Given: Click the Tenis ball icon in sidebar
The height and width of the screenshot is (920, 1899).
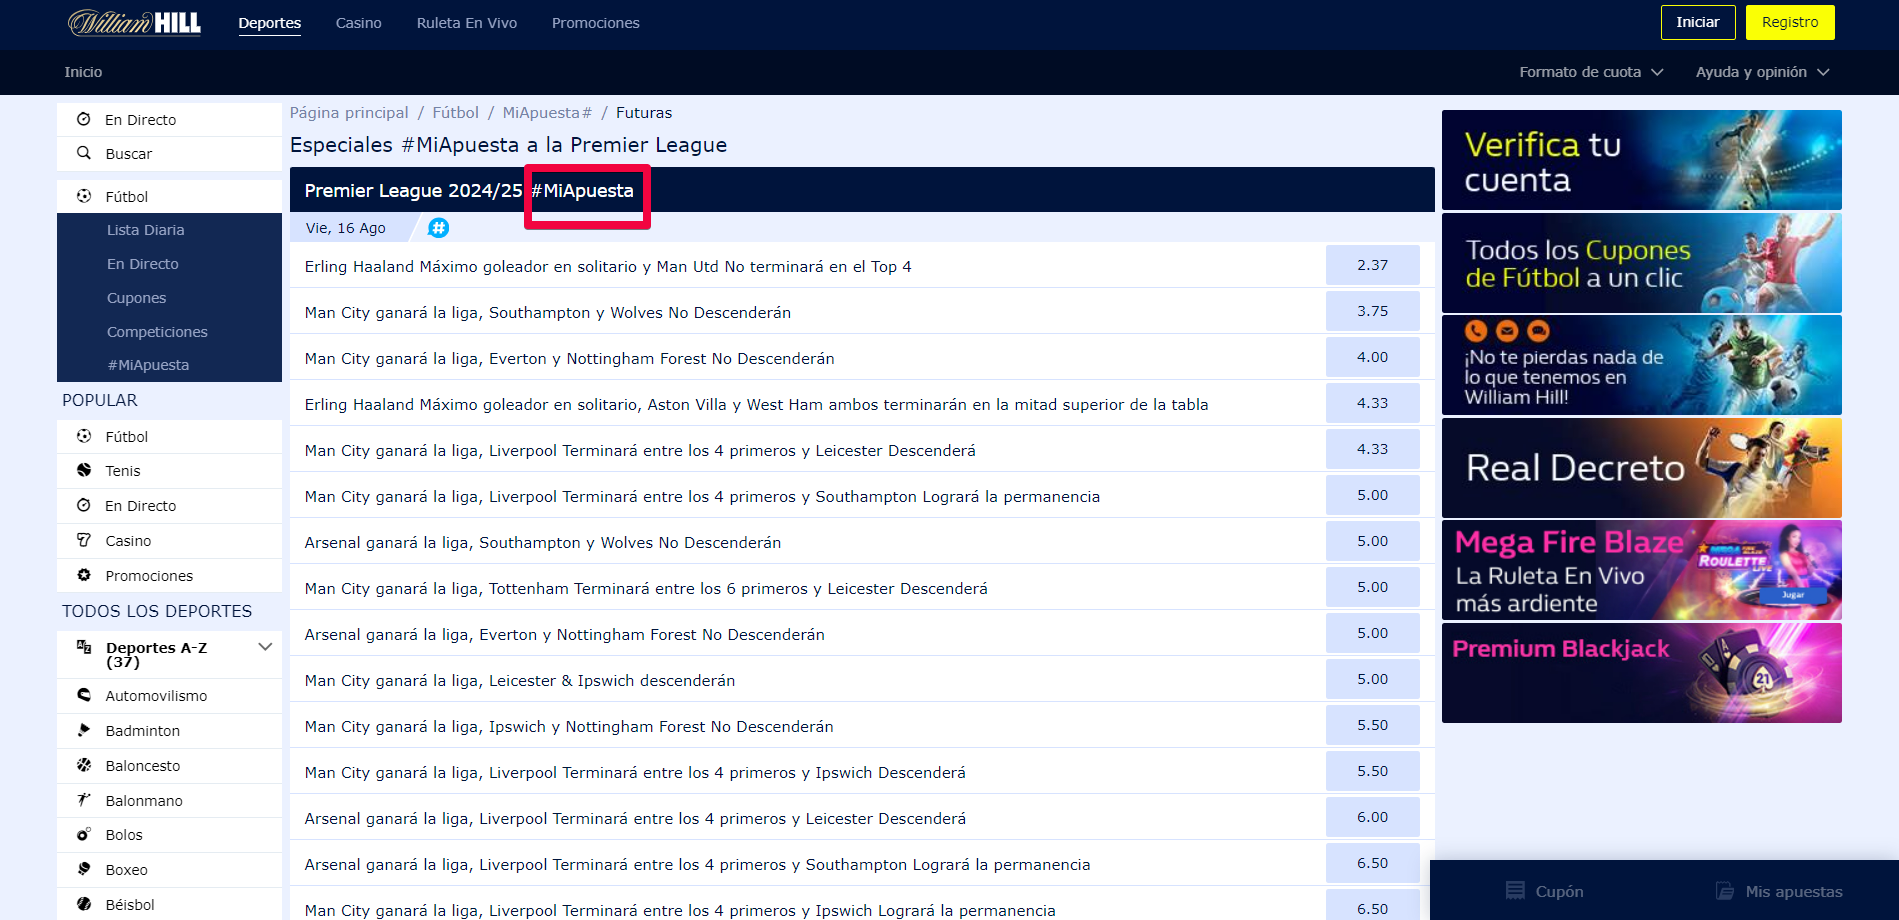Looking at the screenshot, I should [x=84, y=470].
